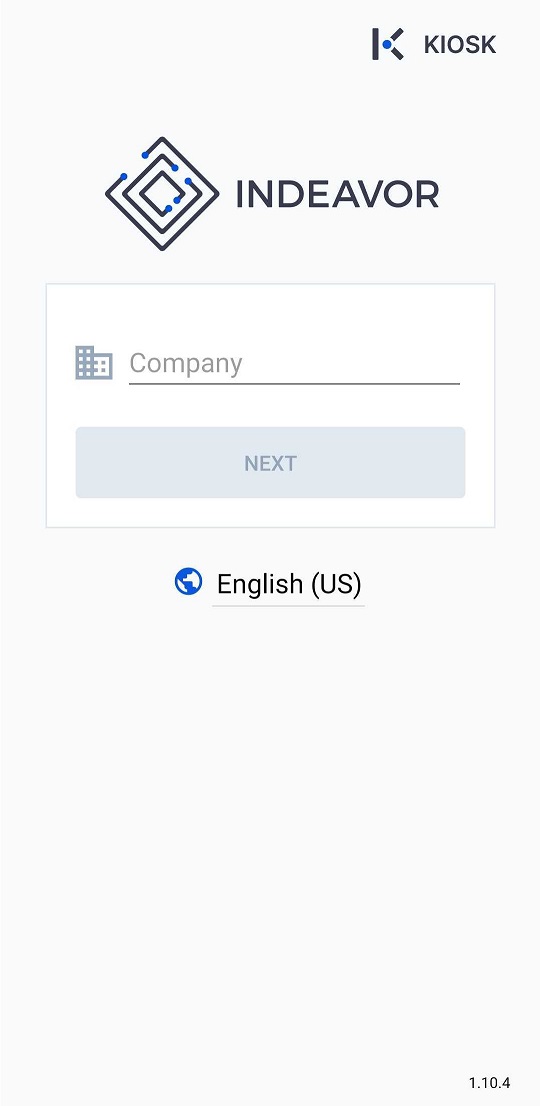Click the underline of the Company field
This screenshot has height=1106, width=540.
(294, 383)
